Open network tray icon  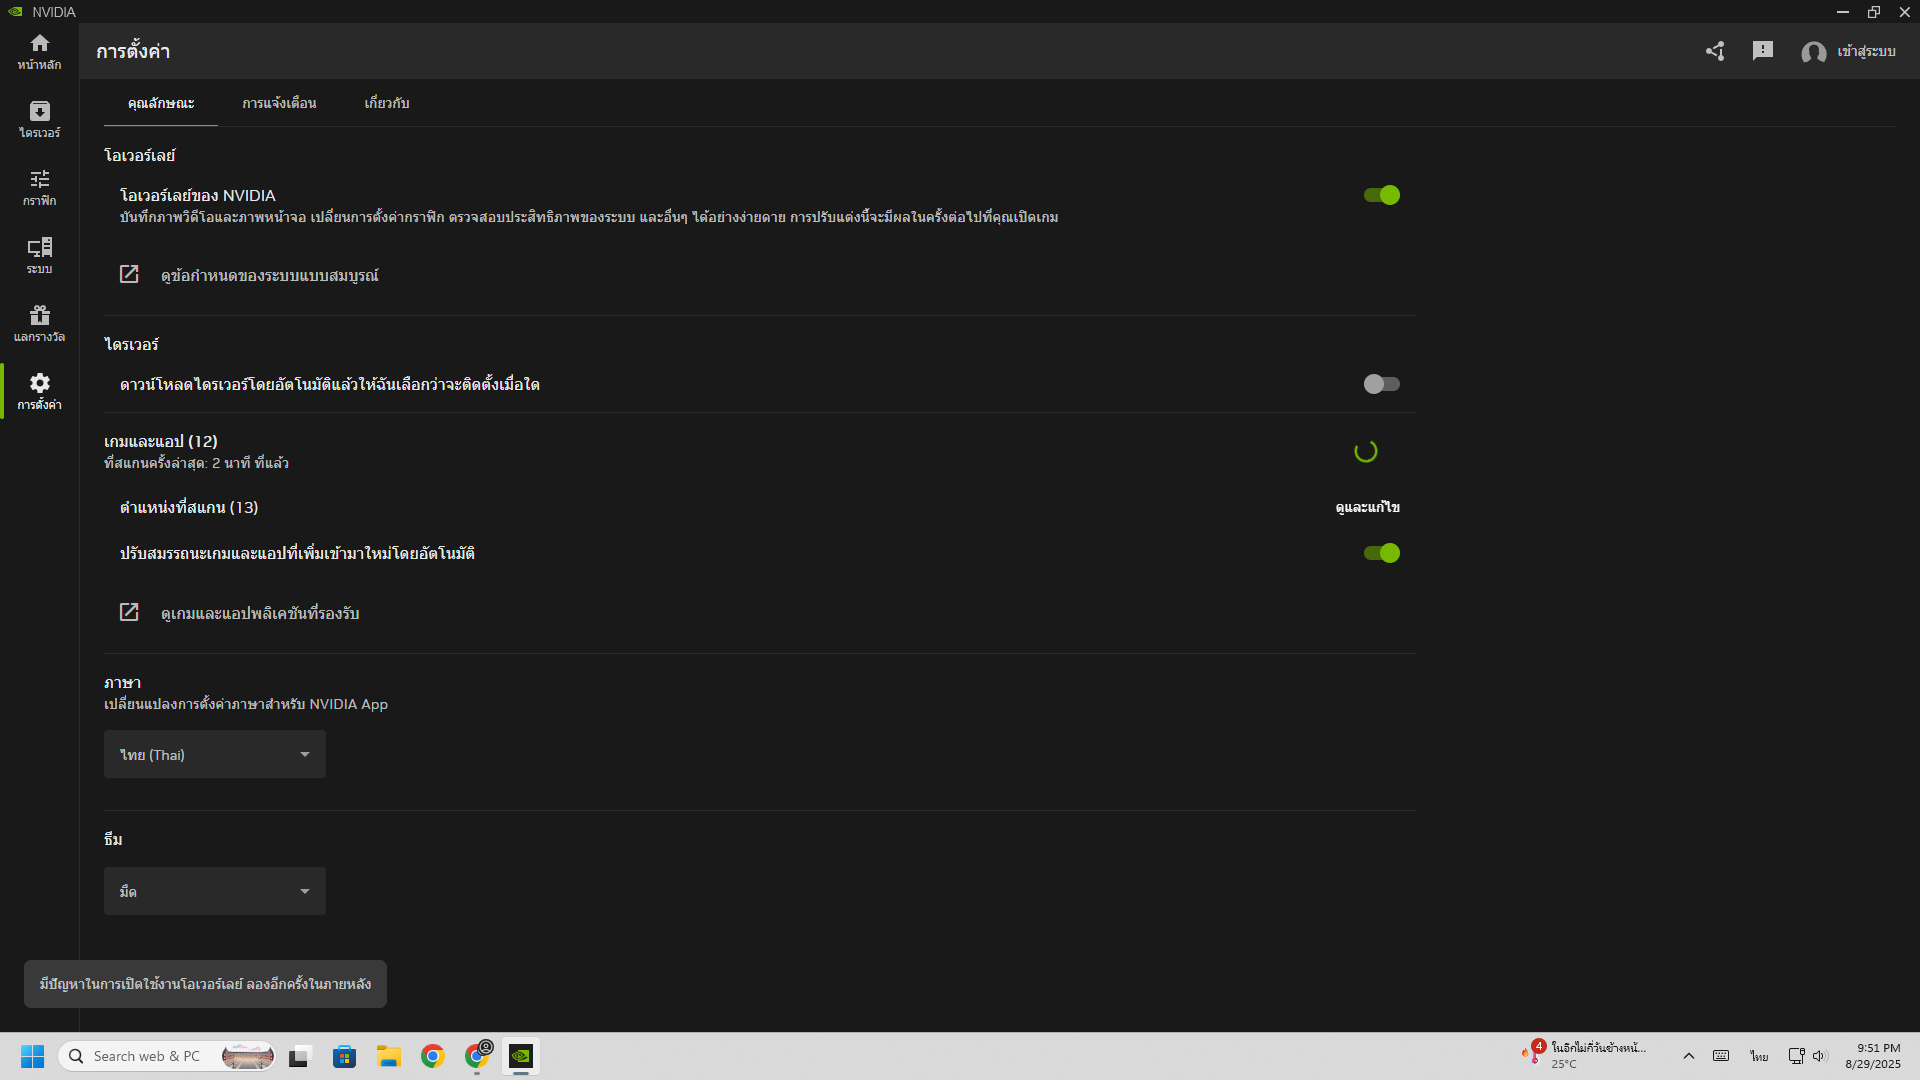[1796, 1056]
